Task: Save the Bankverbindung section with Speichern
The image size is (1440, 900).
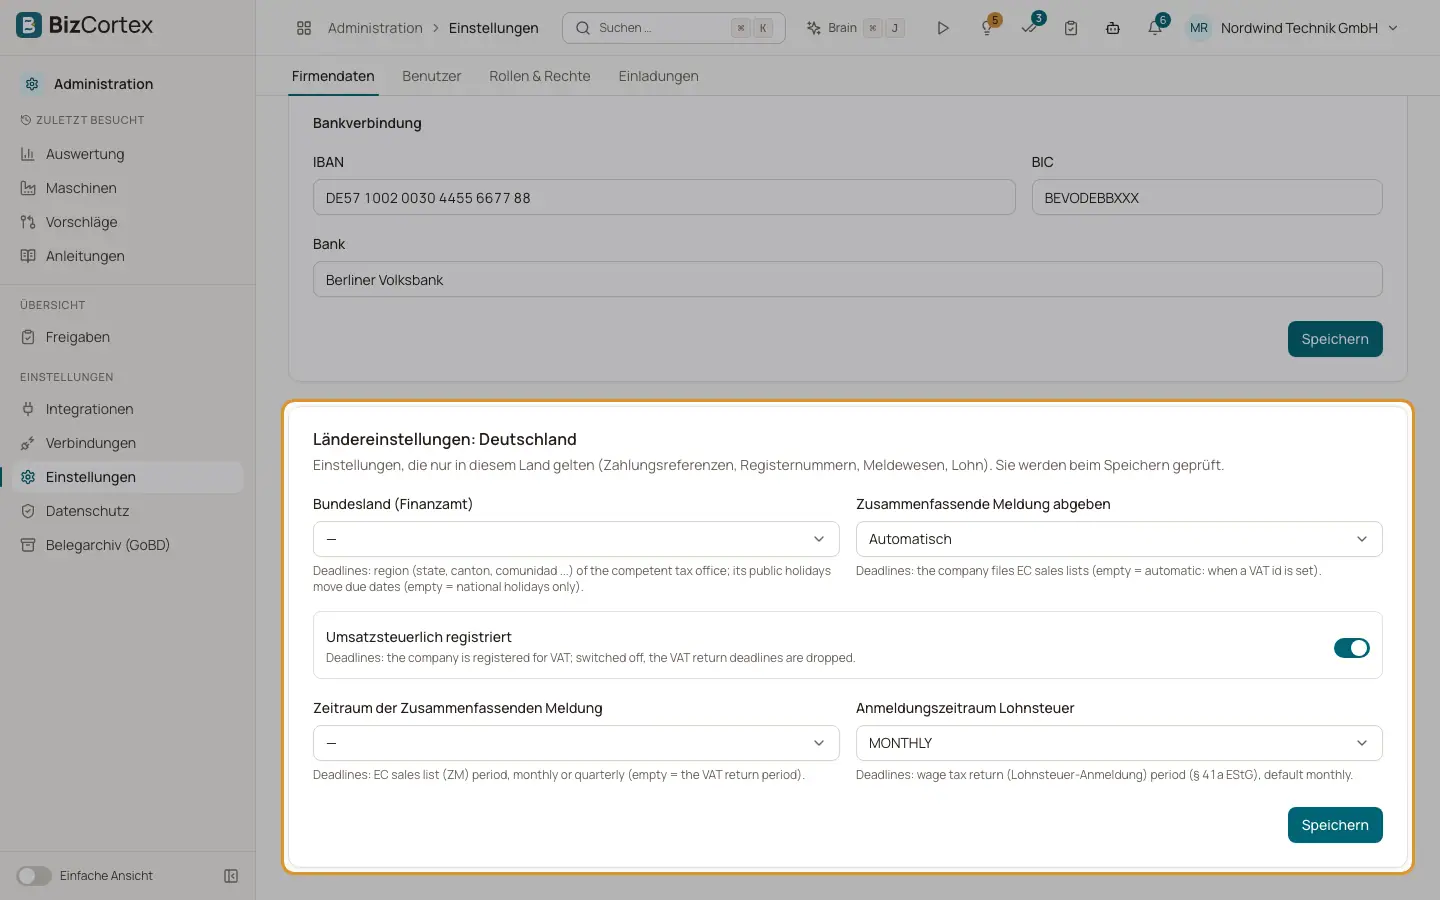Action: point(1335,339)
